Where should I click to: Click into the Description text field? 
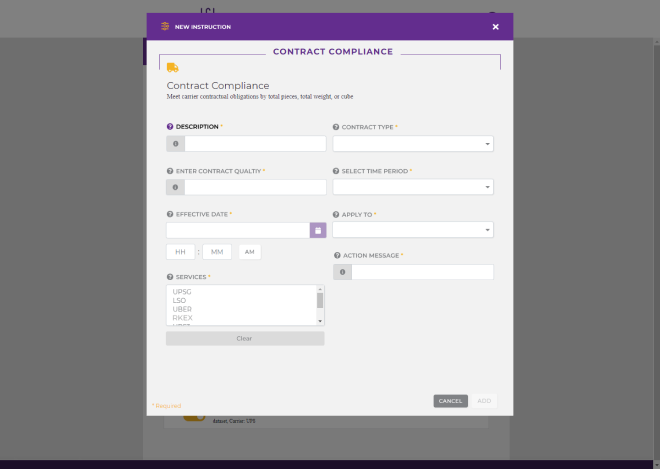(255, 144)
